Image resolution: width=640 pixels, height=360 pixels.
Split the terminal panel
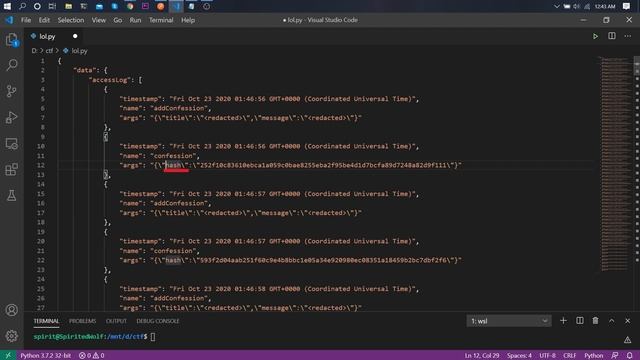tap(580, 321)
